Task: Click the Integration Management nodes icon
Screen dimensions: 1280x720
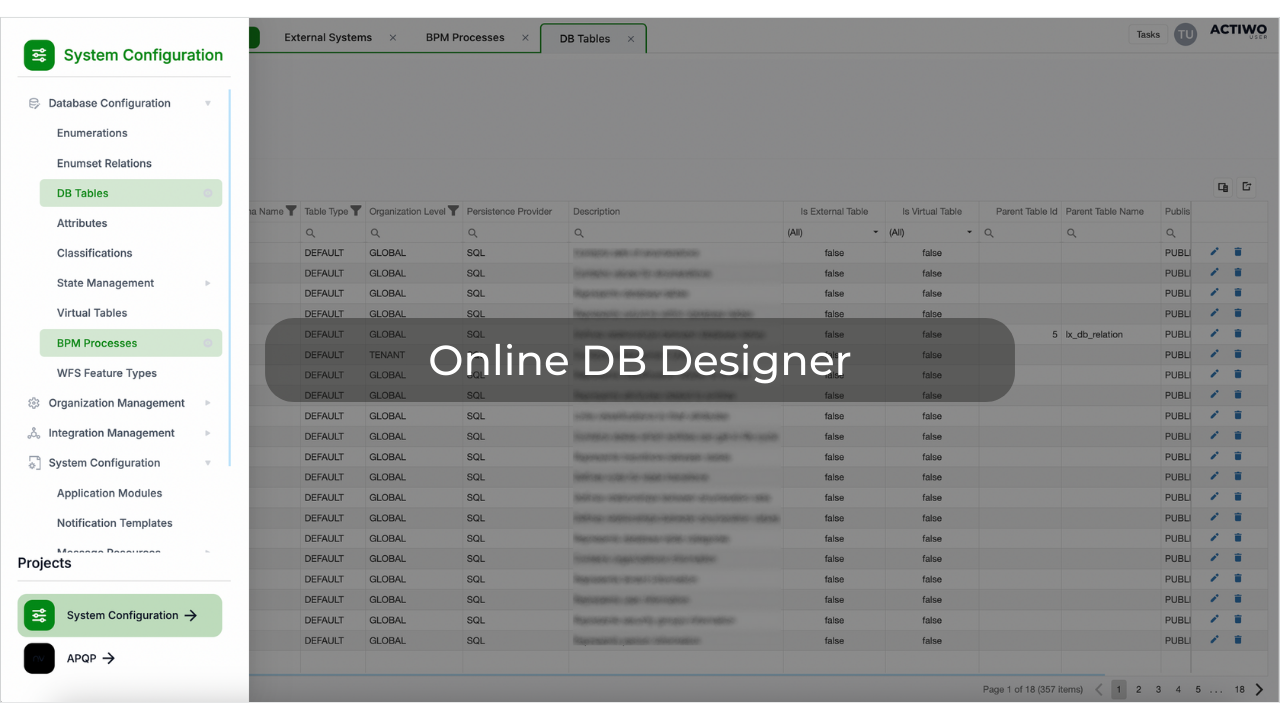Action: point(34,433)
